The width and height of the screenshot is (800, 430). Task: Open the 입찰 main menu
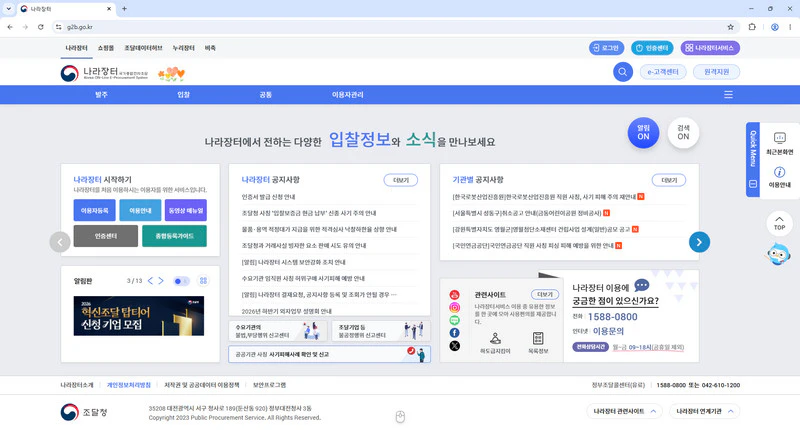pos(183,95)
